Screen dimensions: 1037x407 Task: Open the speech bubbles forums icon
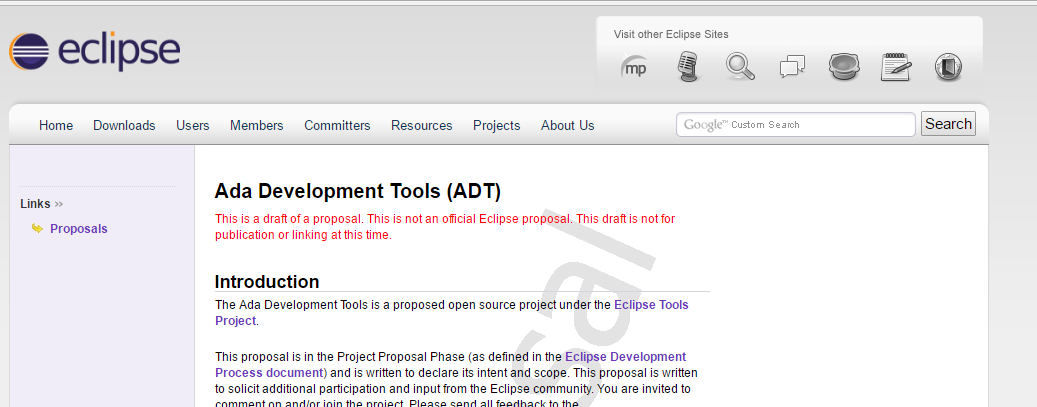click(792, 67)
